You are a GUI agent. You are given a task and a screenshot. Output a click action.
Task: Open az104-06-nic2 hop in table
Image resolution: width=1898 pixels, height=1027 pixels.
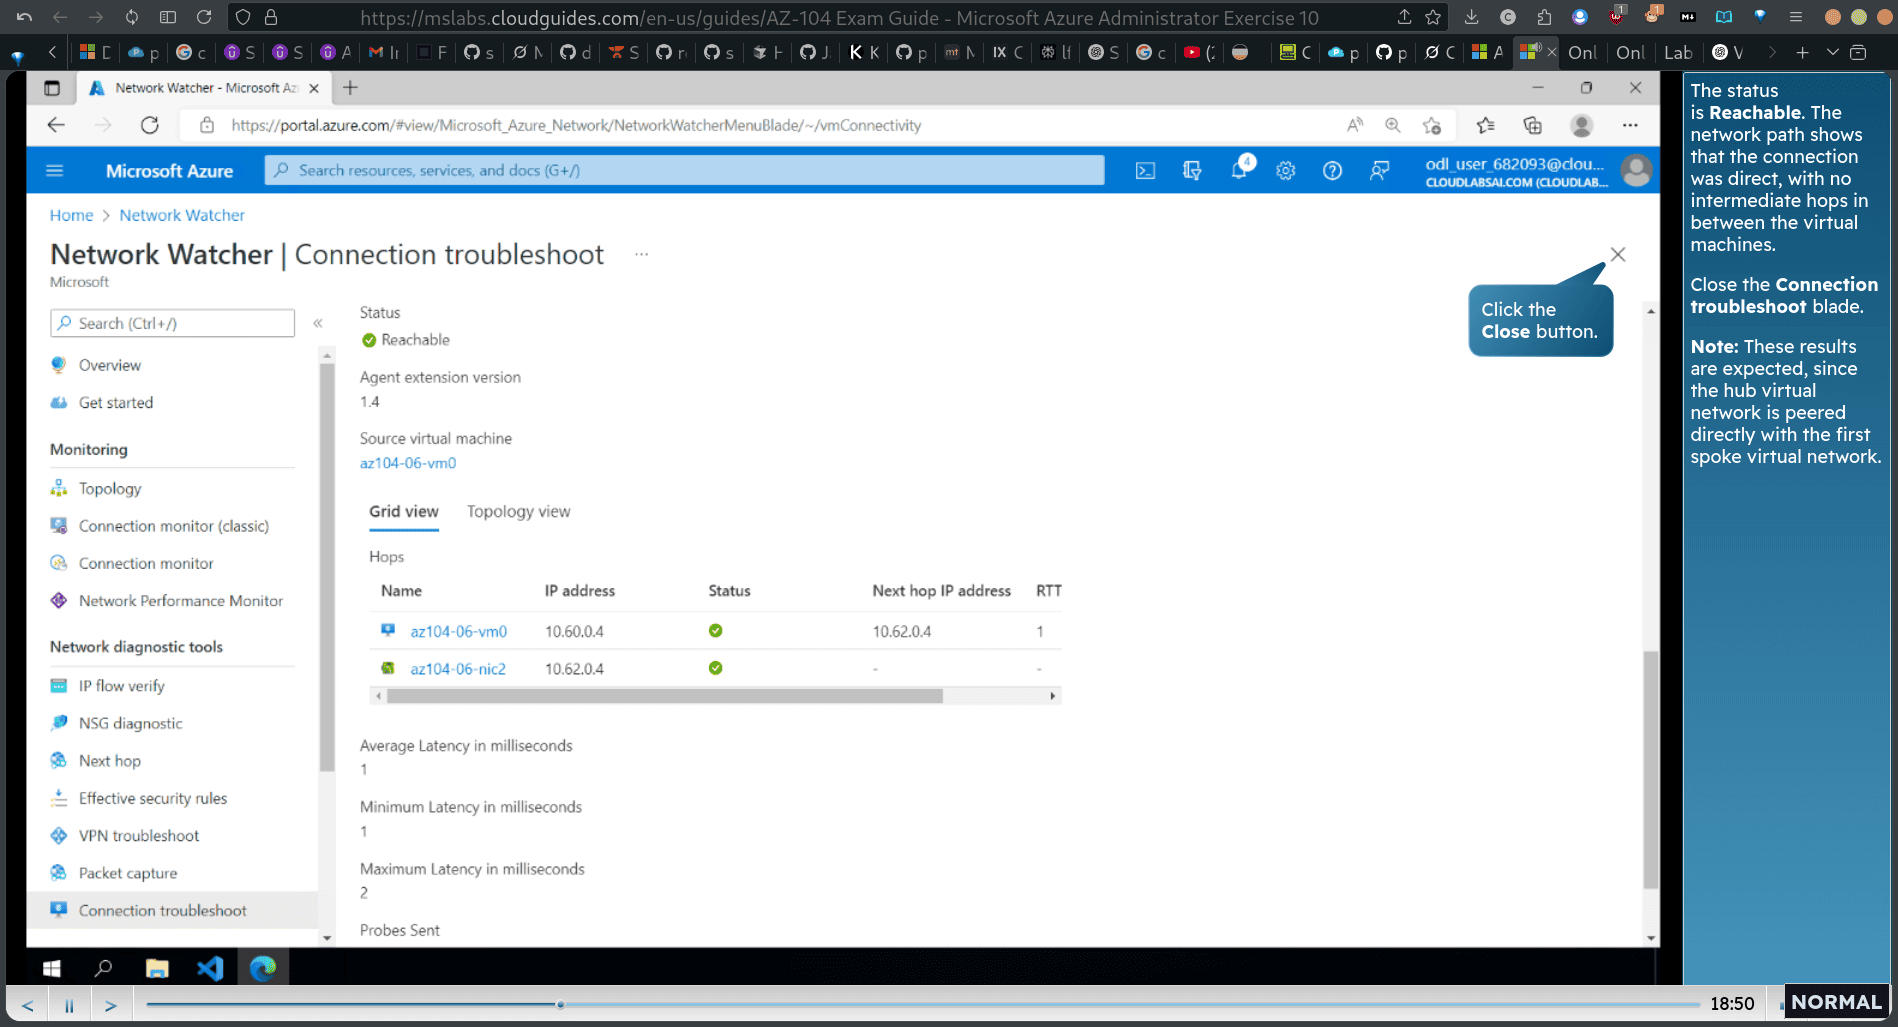click(x=458, y=669)
